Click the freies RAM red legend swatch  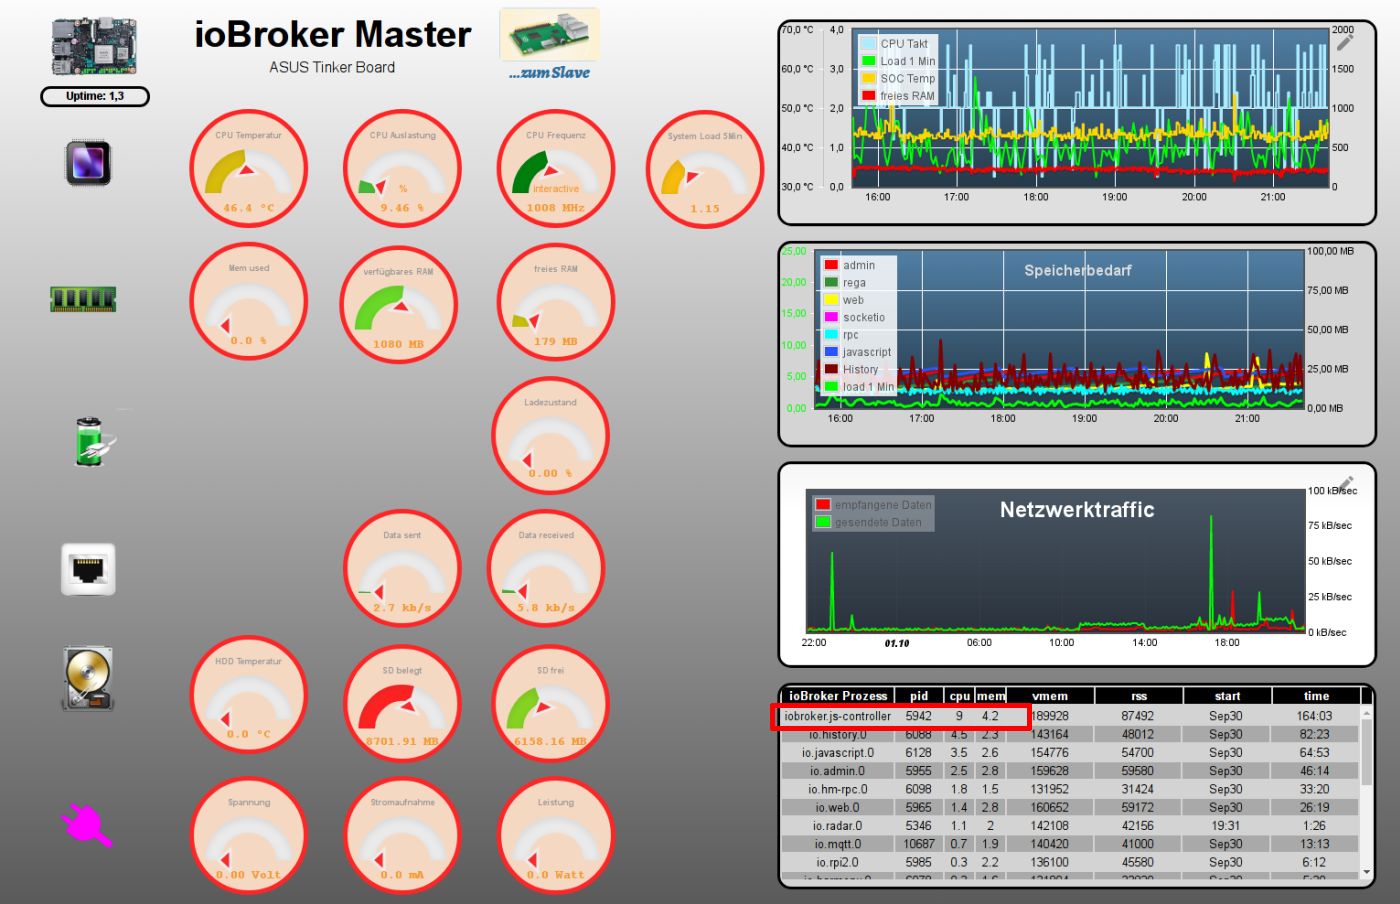[x=869, y=96]
